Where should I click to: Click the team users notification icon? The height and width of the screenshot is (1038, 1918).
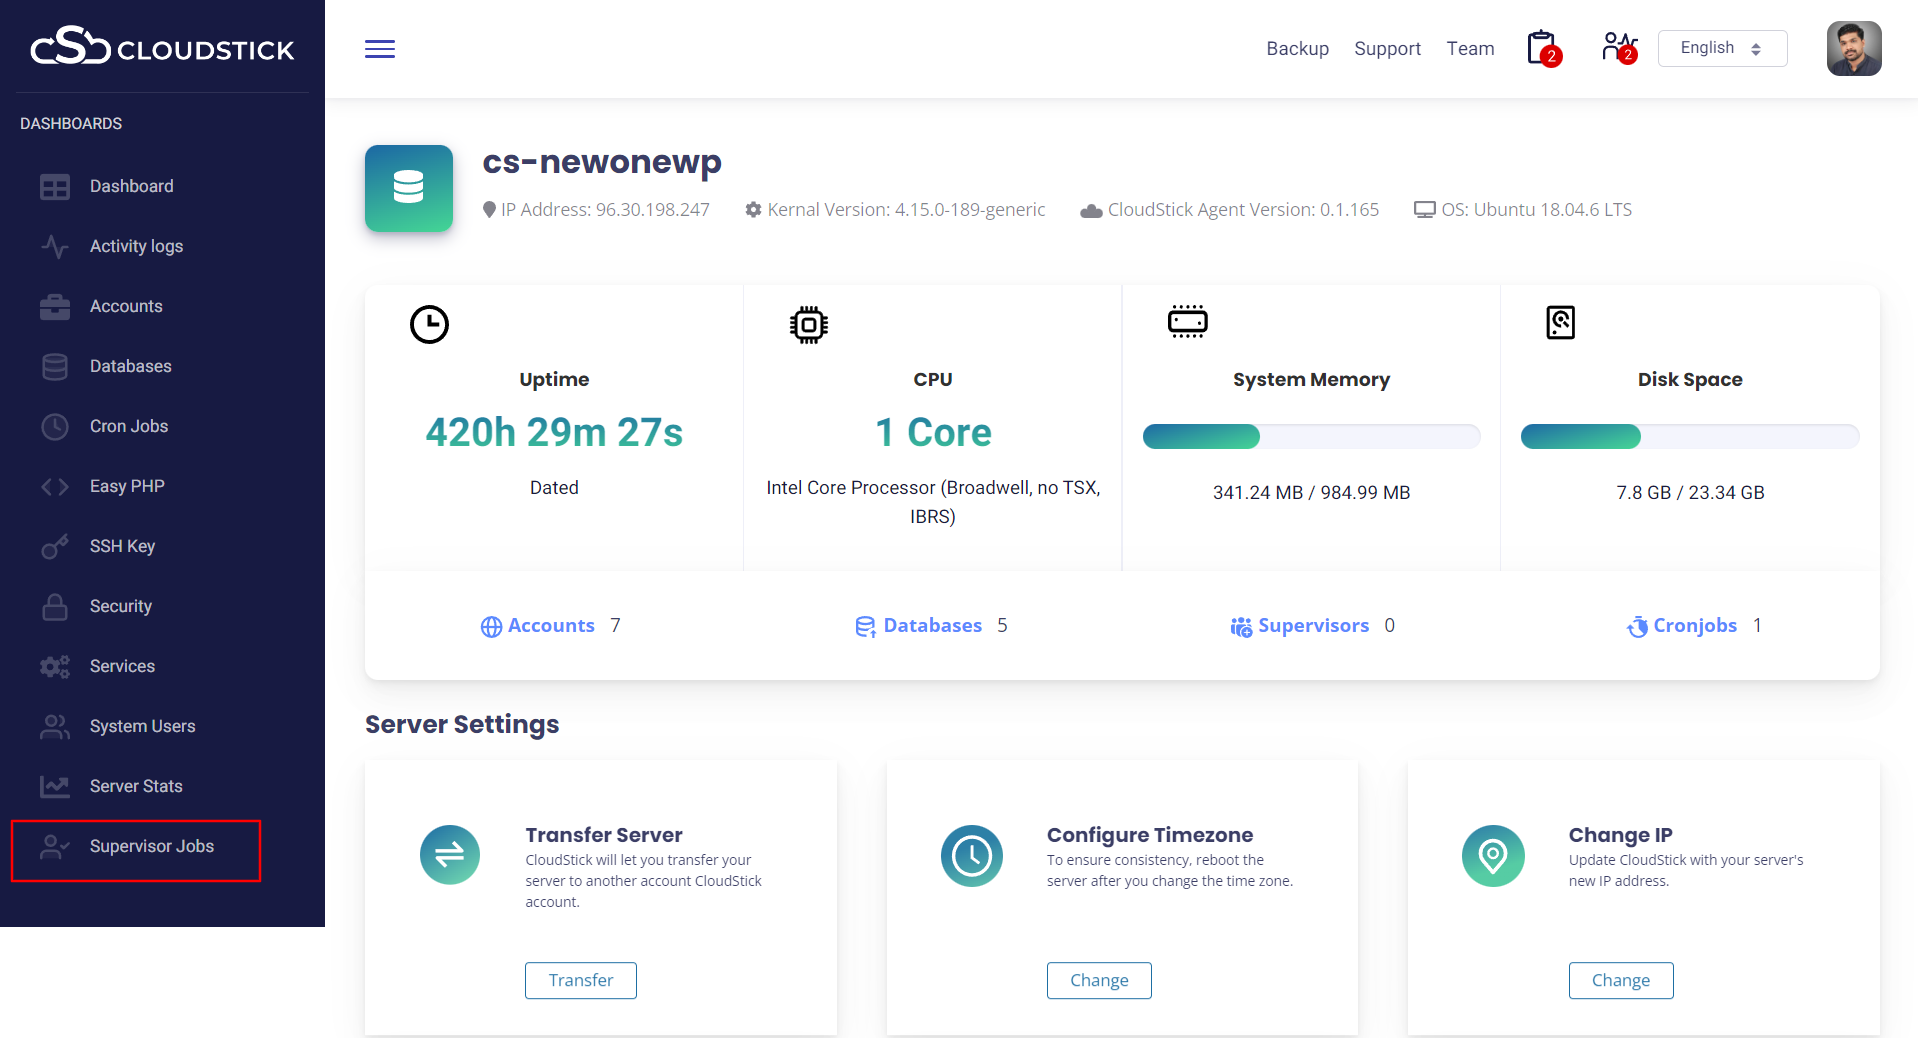coord(1617,48)
